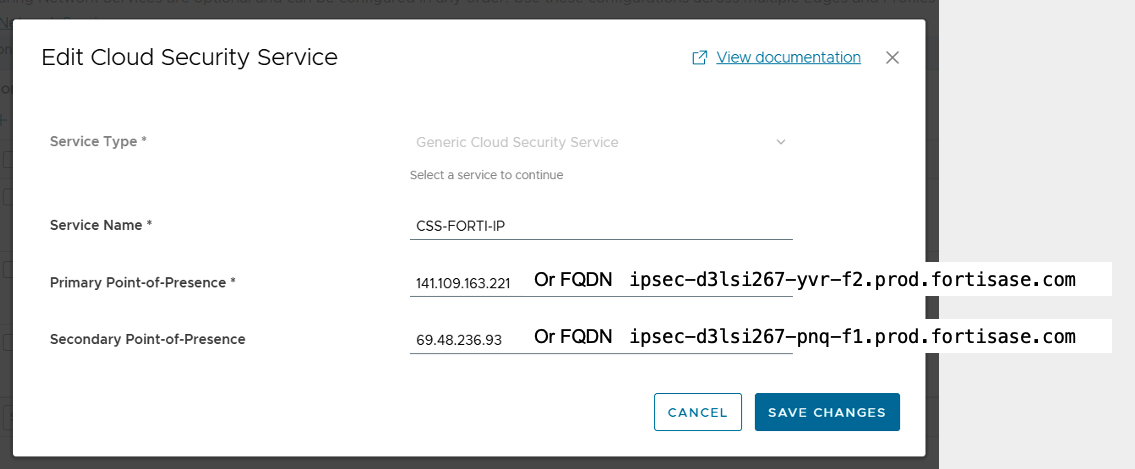Click 'Or FQDN' beside the primary IP
1135x469 pixels.
573,280
